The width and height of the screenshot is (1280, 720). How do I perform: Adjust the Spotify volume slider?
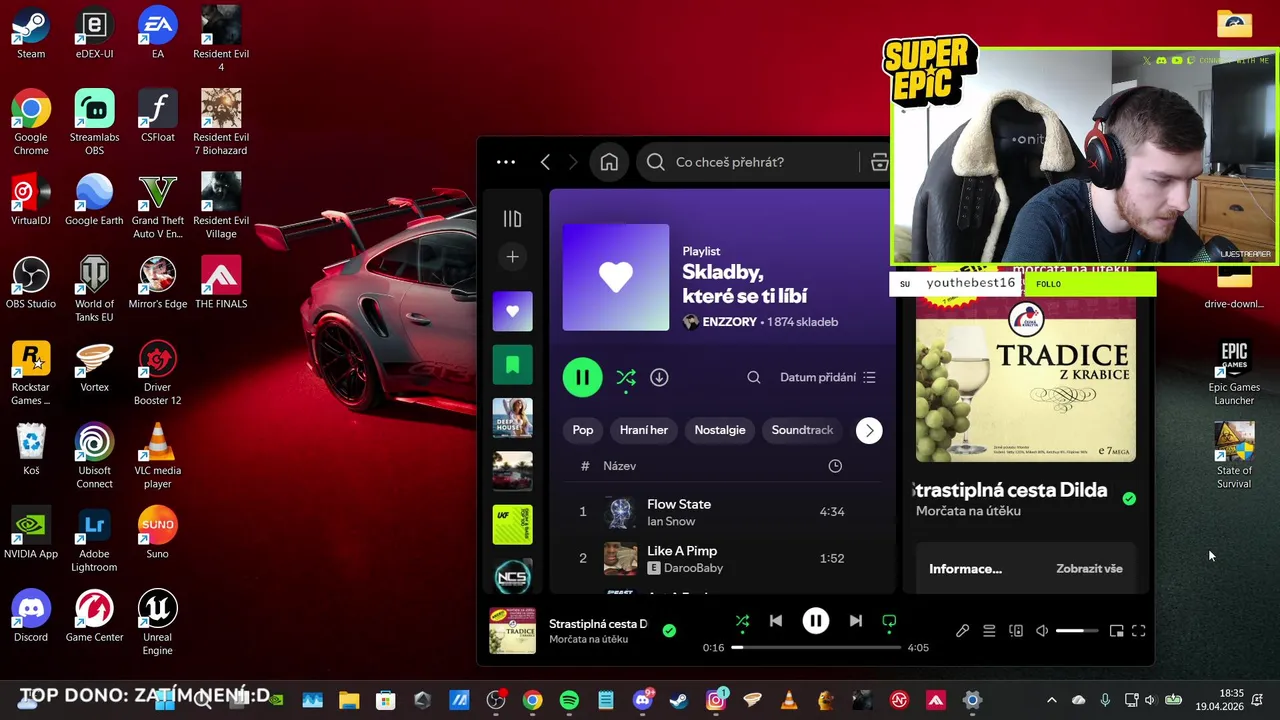(x=1077, y=631)
